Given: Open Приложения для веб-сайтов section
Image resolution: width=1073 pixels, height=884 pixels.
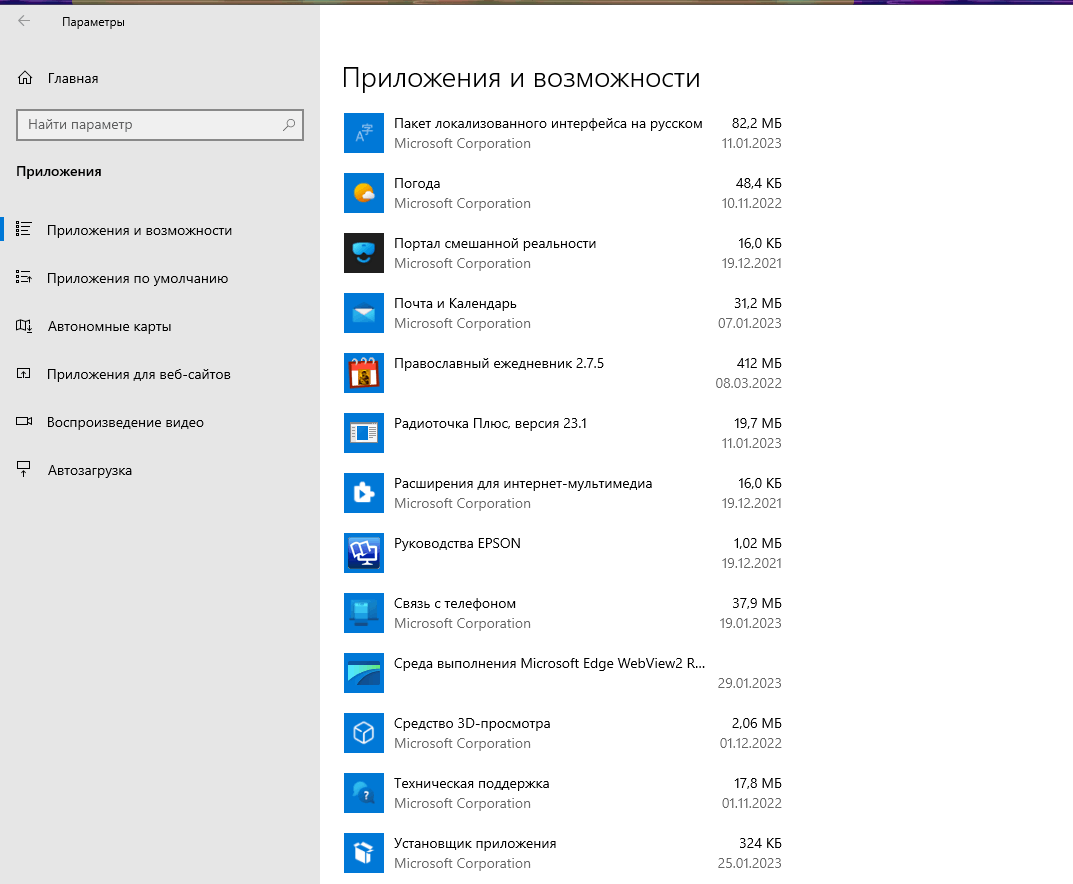Looking at the screenshot, I should [x=138, y=374].
